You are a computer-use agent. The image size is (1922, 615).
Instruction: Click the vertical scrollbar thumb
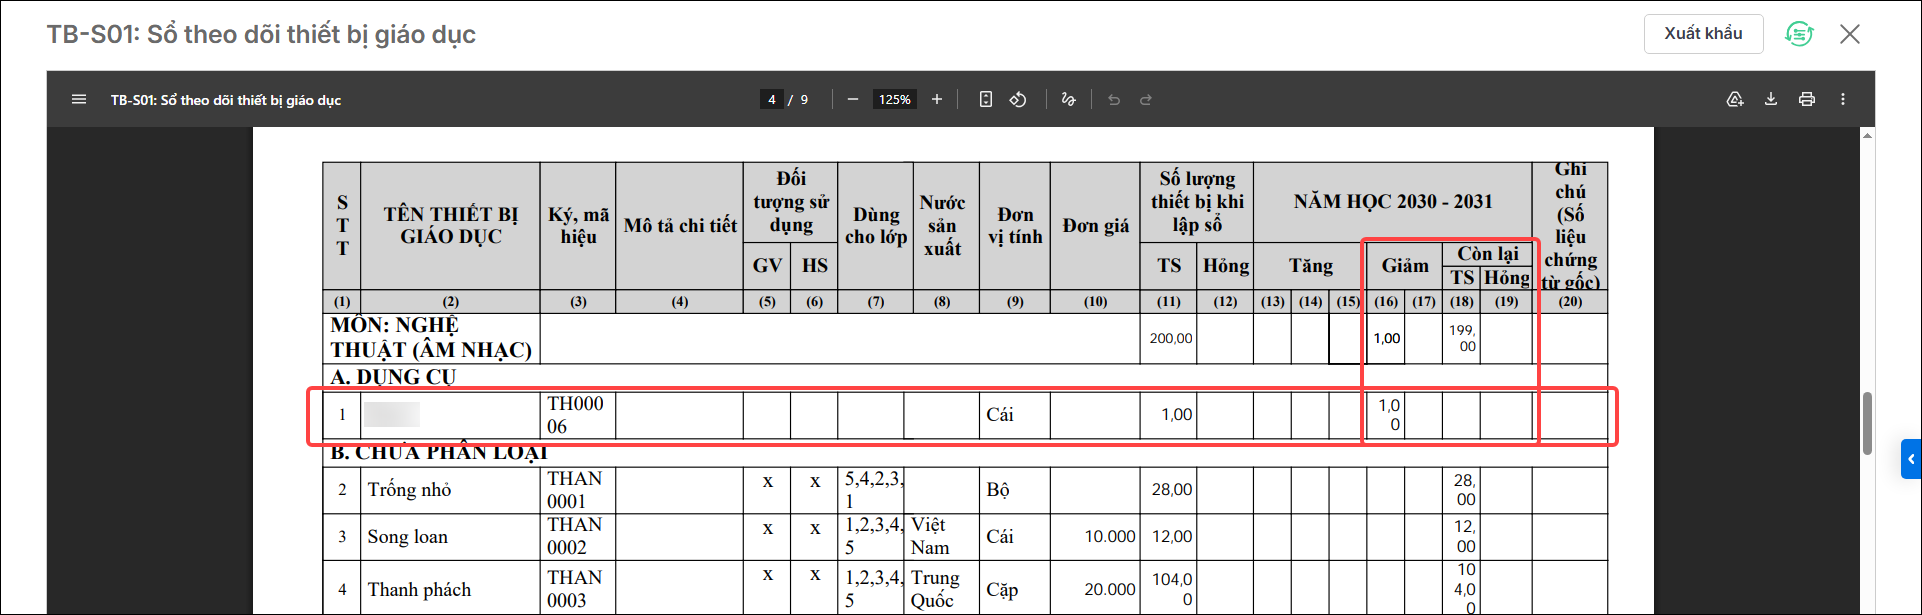pyautogui.click(x=1867, y=423)
